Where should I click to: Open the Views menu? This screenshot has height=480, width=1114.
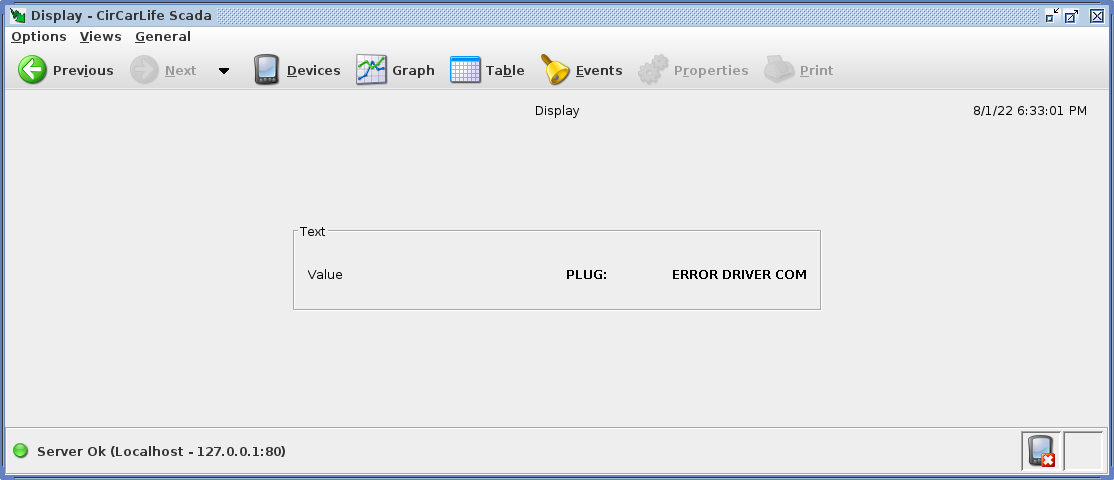coord(100,37)
